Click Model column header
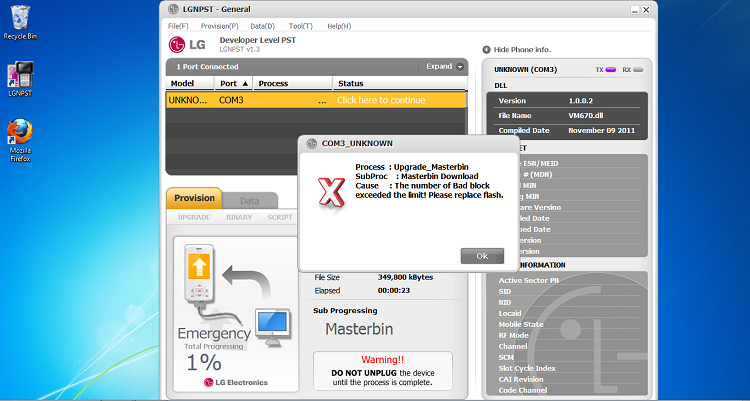This screenshot has height=401, width=750. pos(190,83)
